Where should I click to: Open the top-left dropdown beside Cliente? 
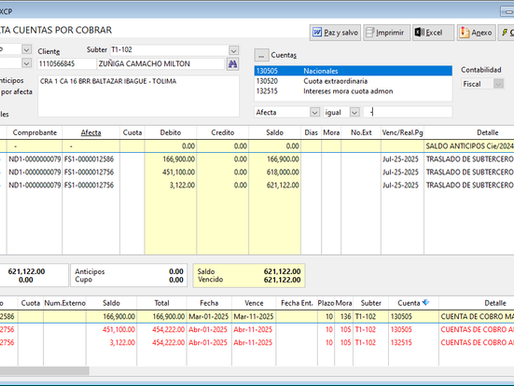click(x=27, y=50)
